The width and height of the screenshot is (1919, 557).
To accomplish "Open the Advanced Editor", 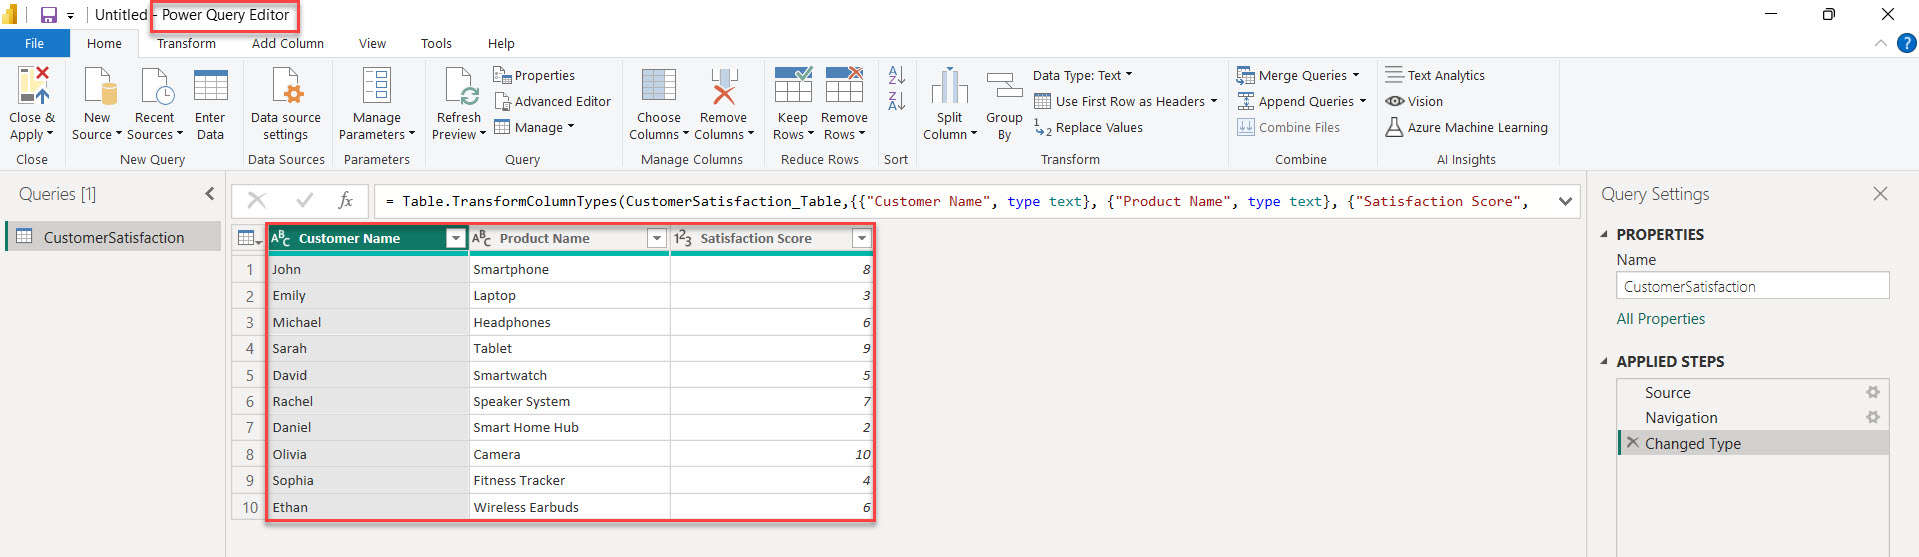I will pyautogui.click(x=552, y=101).
